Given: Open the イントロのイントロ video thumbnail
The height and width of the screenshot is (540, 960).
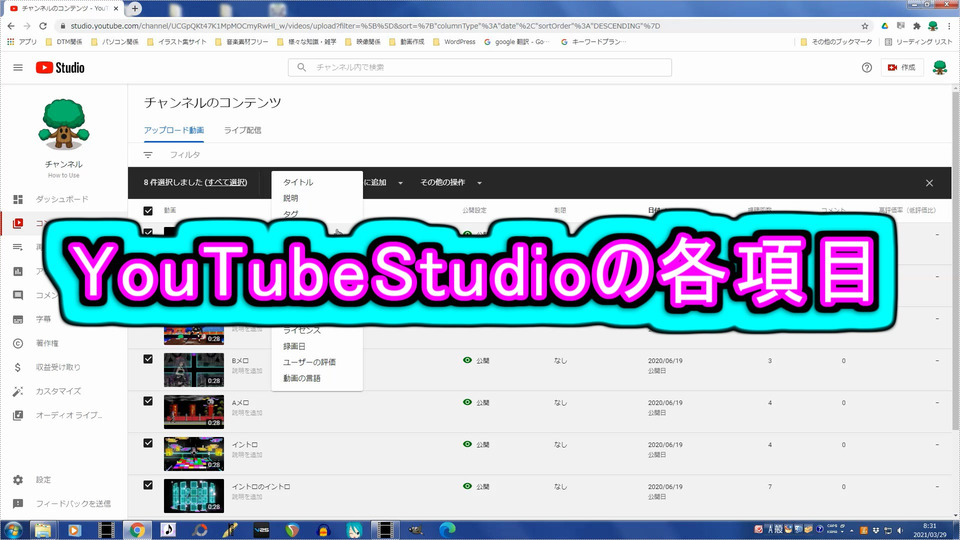Looking at the screenshot, I should (x=194, y=495).
